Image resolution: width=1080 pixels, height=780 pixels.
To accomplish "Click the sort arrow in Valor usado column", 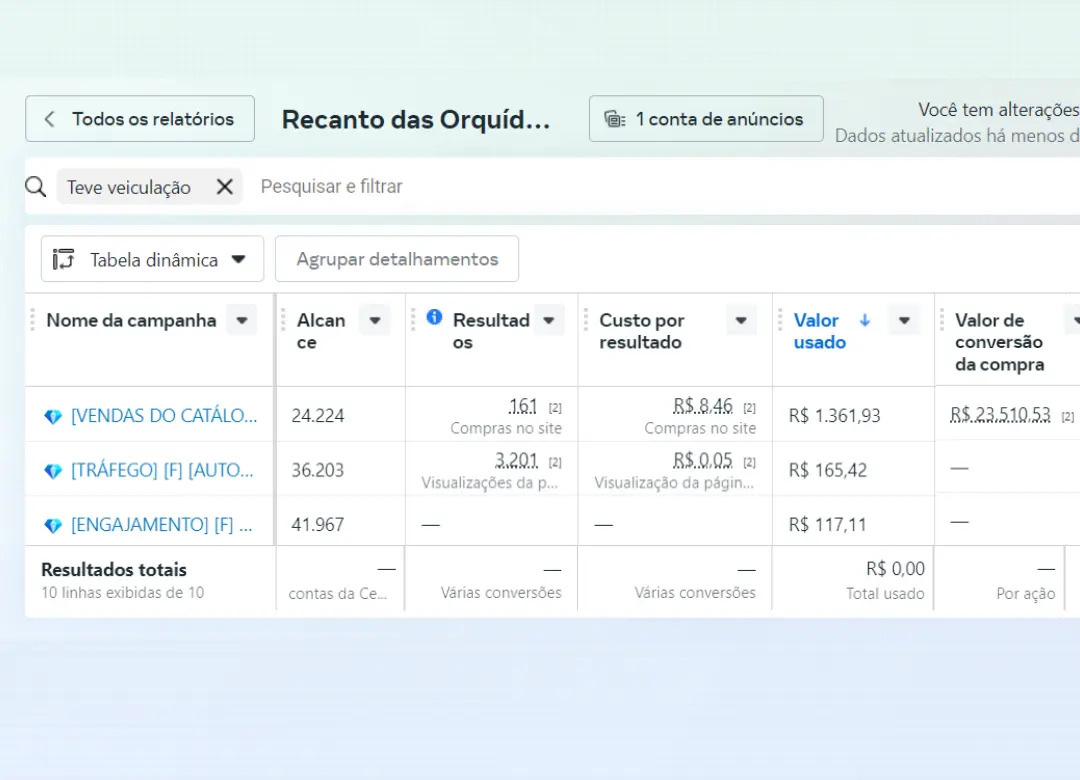I will (x=865, y=320).
